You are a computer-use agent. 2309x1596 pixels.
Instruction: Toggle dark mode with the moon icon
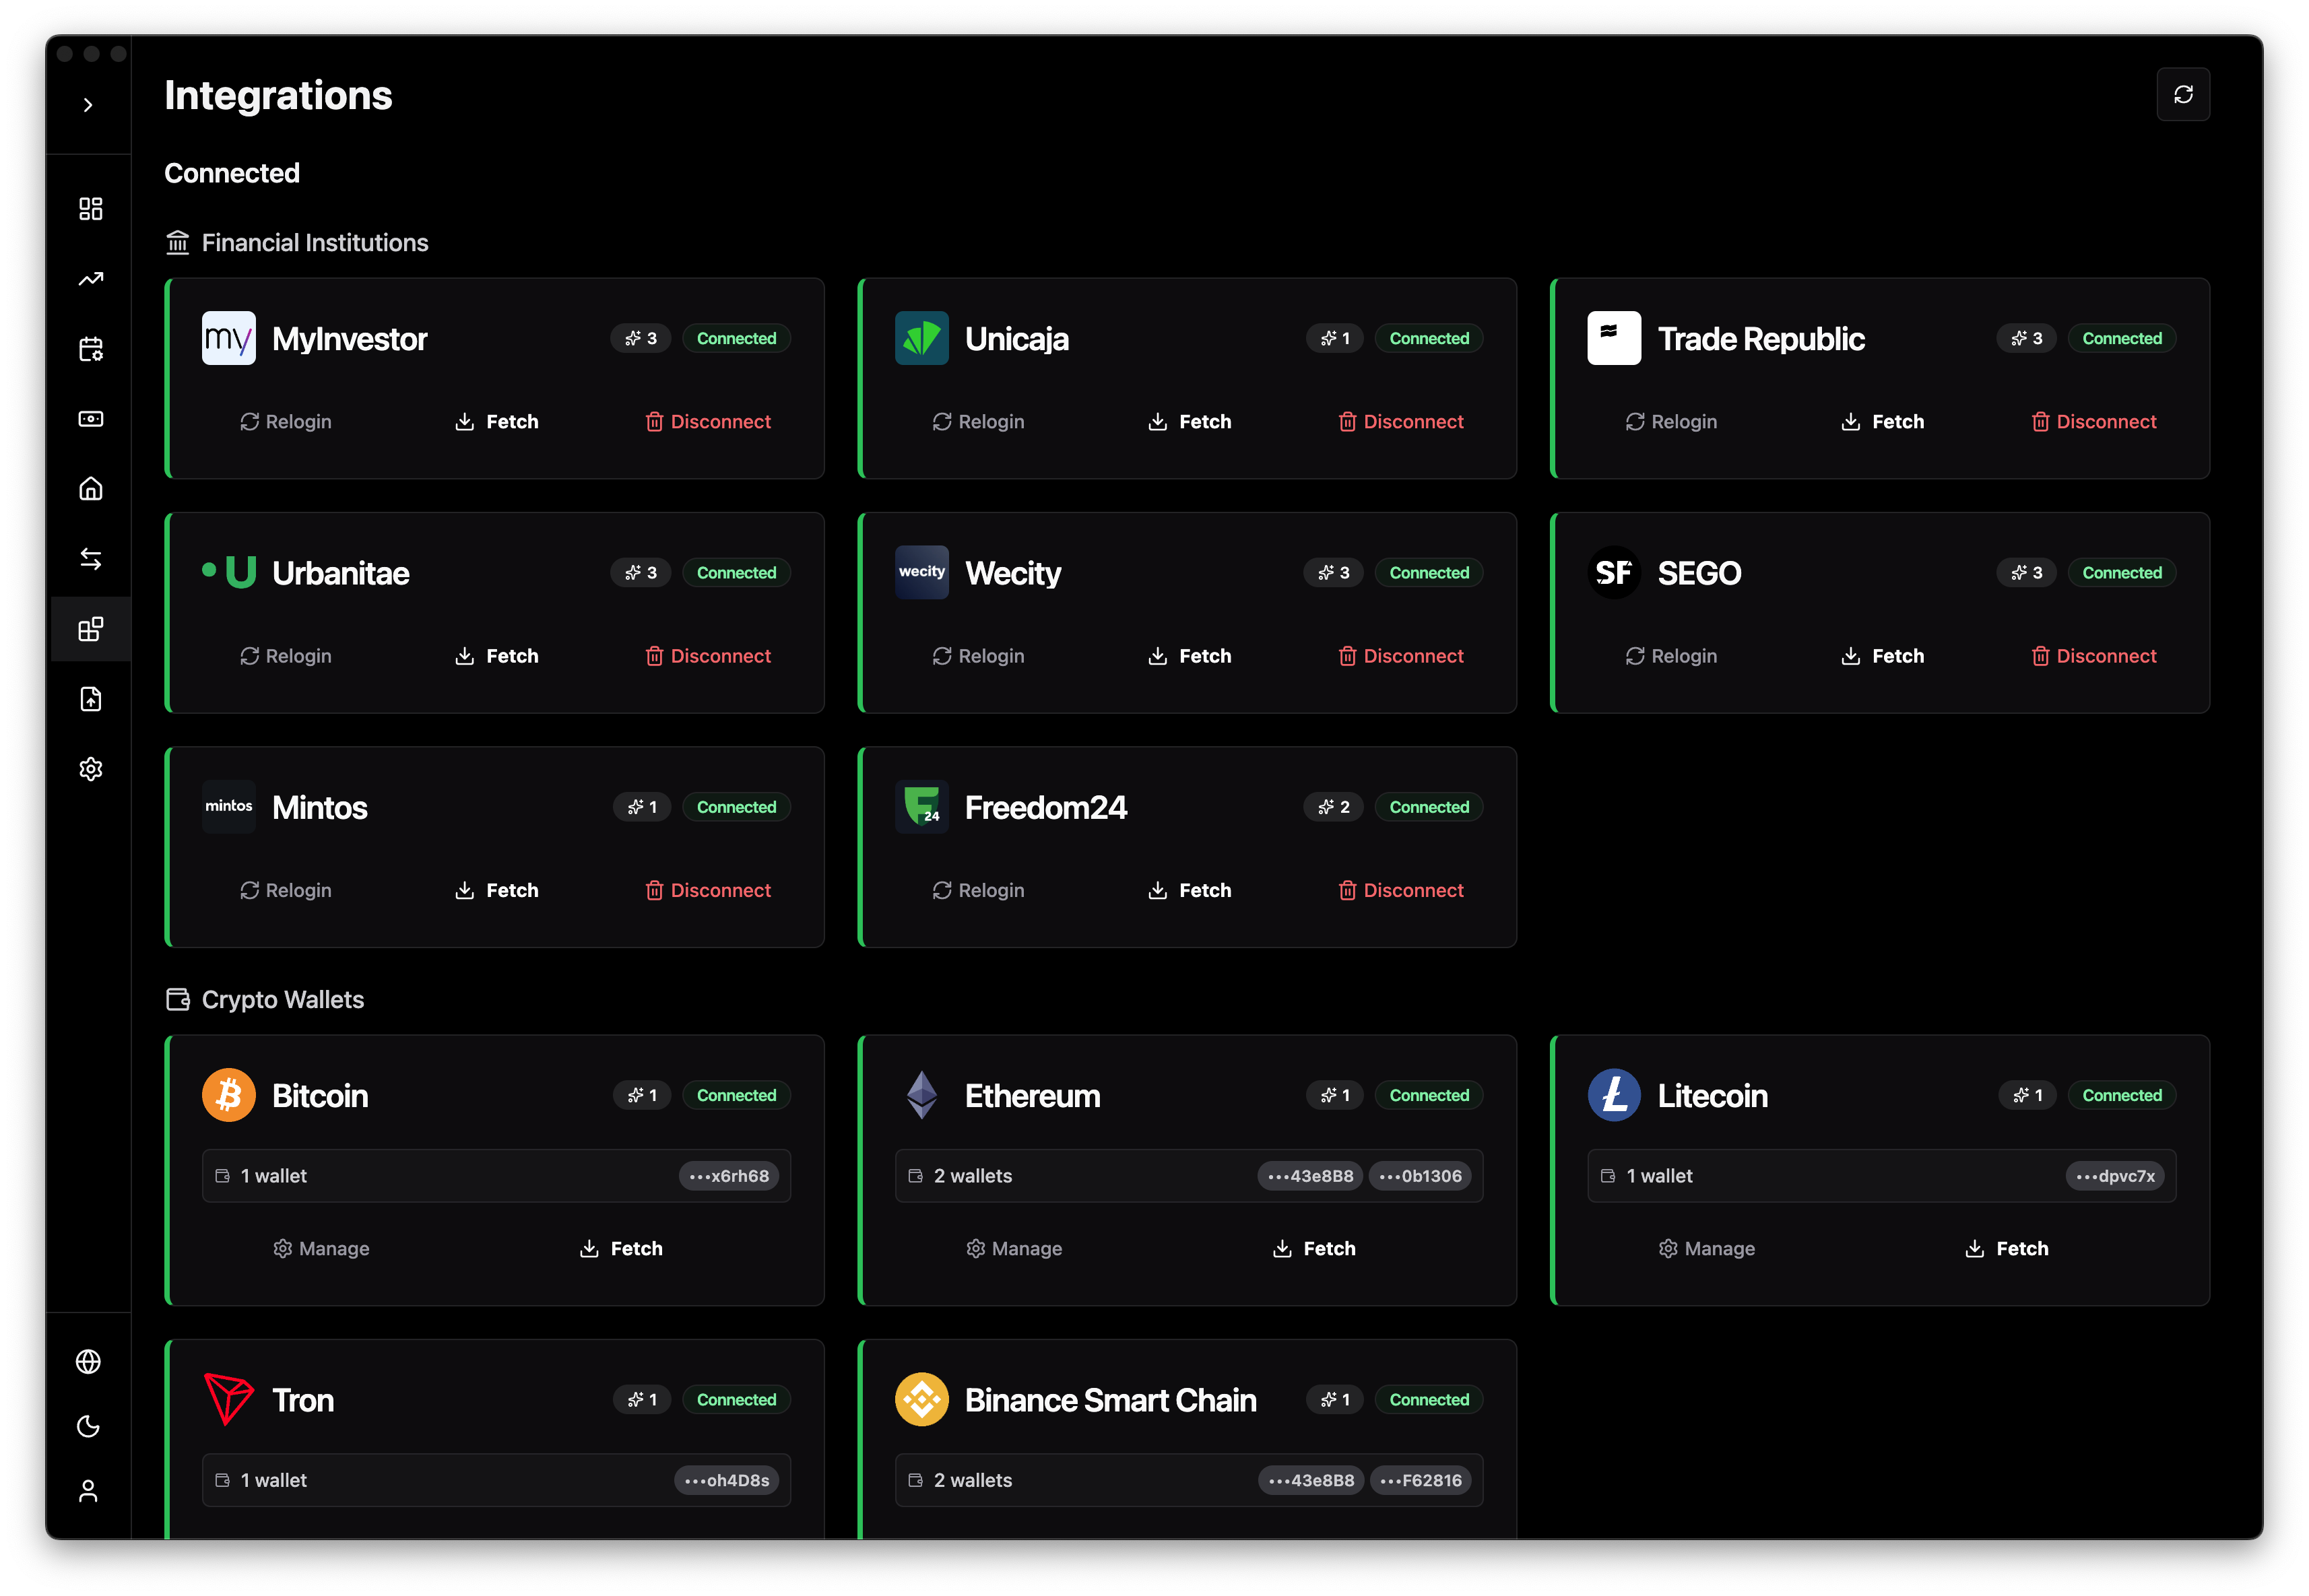pyautogui.click(x=89, y=1426)
